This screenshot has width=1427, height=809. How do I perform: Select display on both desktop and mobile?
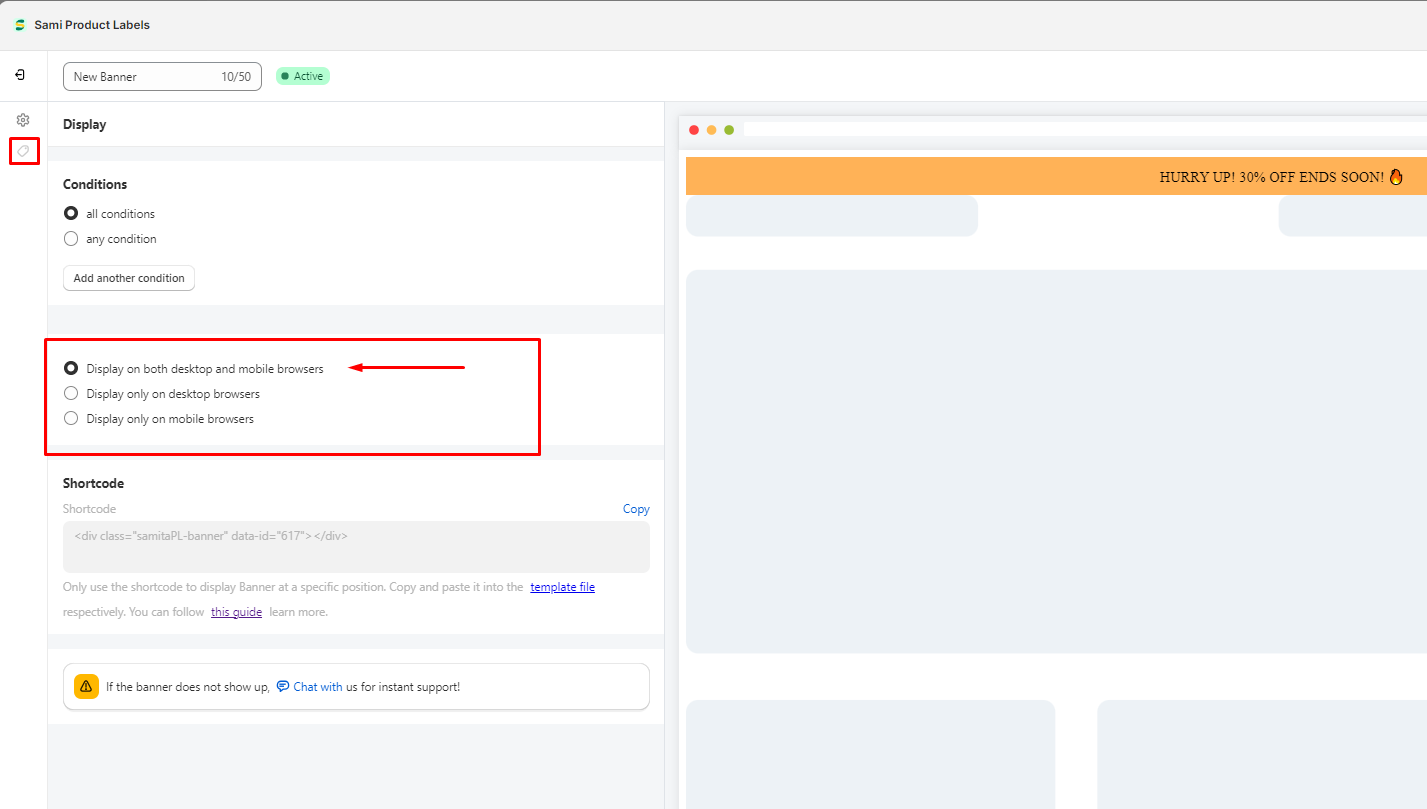71,369
